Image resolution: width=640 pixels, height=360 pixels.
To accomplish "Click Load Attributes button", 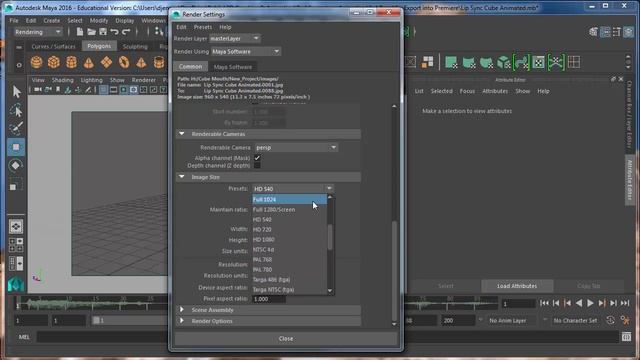I will pyautogui.click(x=517, y=286).
